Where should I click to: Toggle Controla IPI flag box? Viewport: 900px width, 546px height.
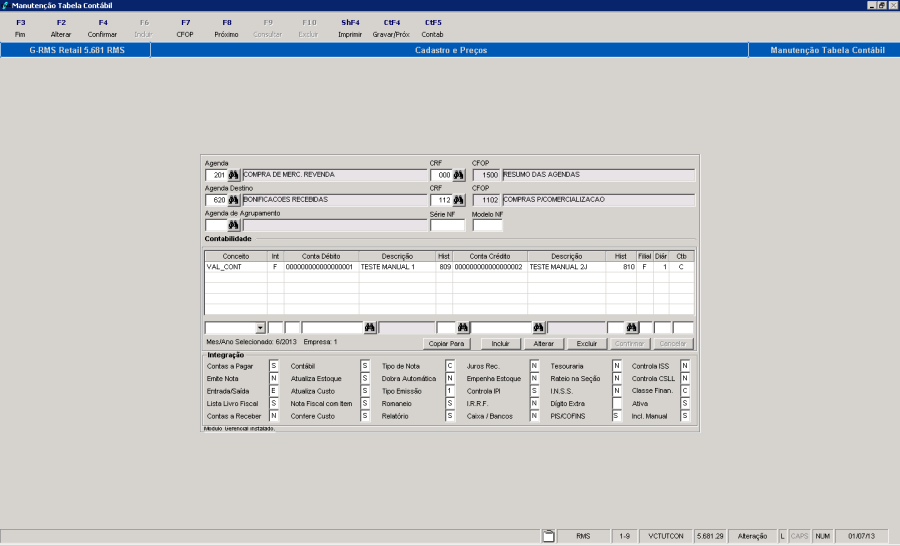(x=534, y=391)
